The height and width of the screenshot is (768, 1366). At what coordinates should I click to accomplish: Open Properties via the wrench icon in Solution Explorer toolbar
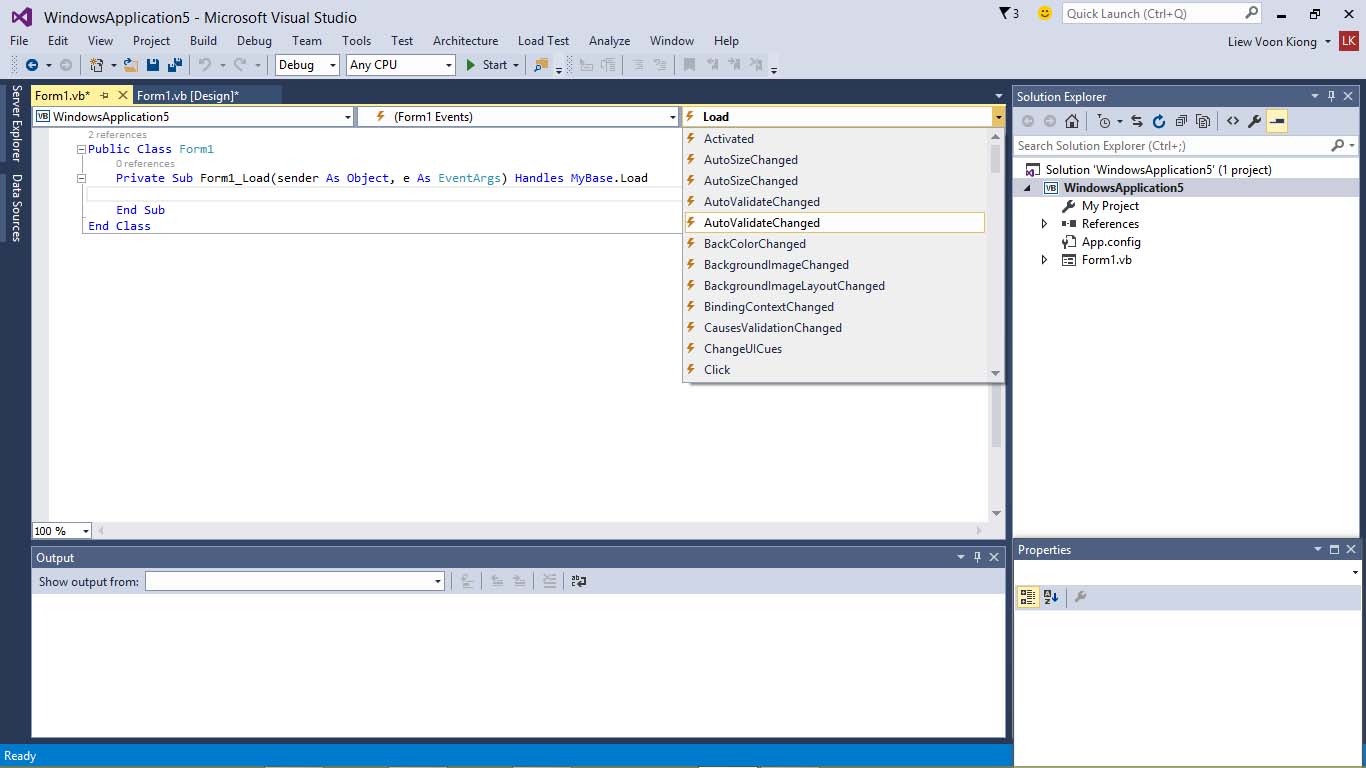tap(1255, 121)
